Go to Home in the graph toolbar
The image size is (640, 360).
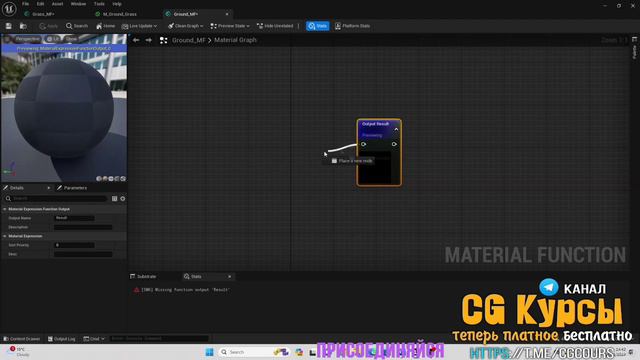(105, 26)
